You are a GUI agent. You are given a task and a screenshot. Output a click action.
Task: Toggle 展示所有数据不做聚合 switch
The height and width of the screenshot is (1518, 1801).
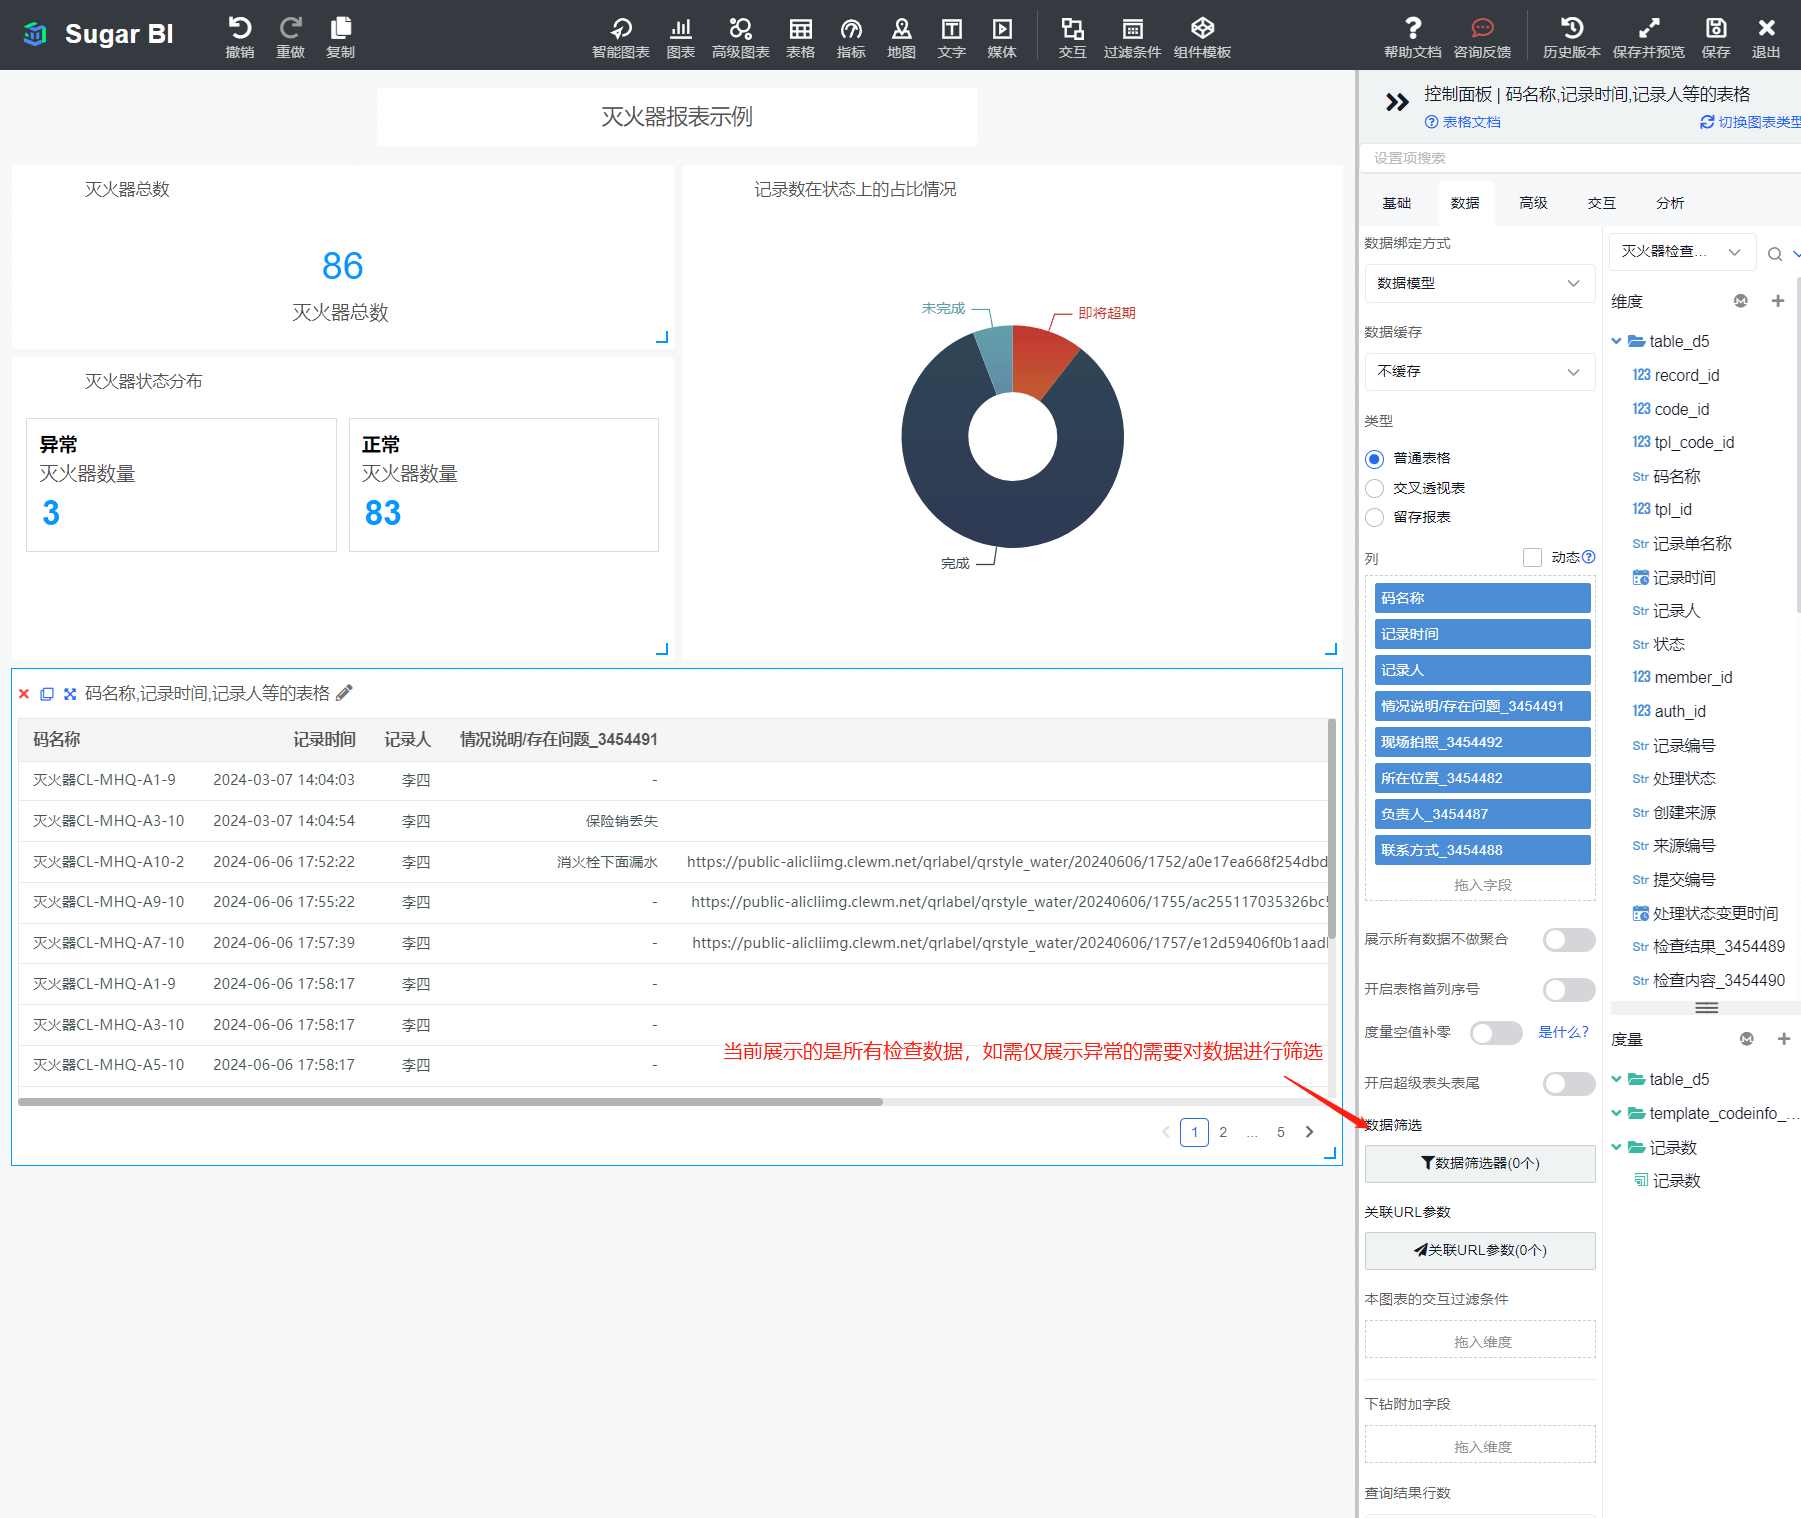[1569, 940]
